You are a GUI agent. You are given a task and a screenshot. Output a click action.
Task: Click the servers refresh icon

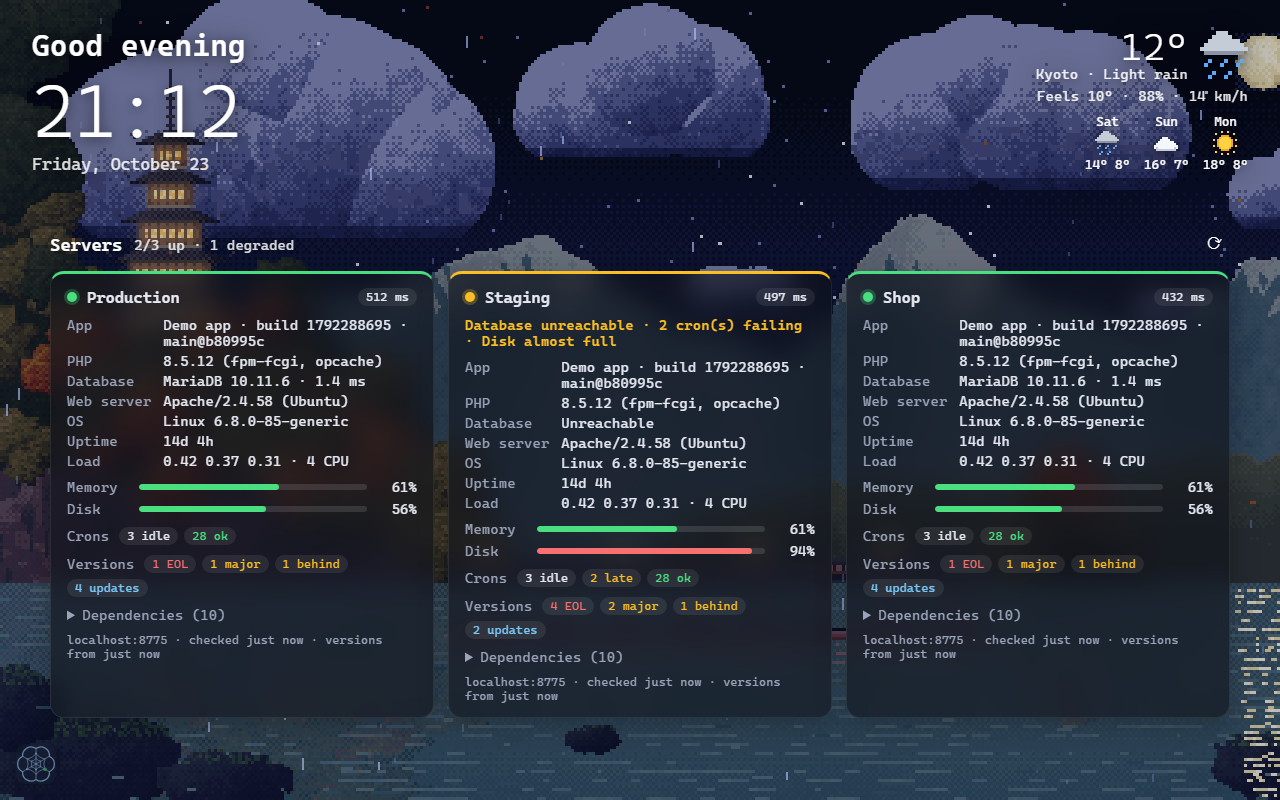(x=1214, y=243)
